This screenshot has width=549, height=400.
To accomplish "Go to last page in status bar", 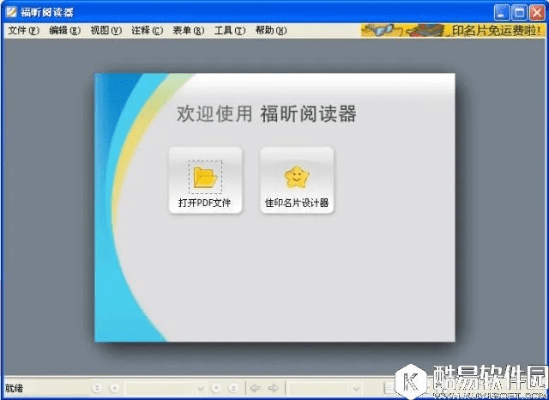I will pyautogui.click(x=233, y=388).
